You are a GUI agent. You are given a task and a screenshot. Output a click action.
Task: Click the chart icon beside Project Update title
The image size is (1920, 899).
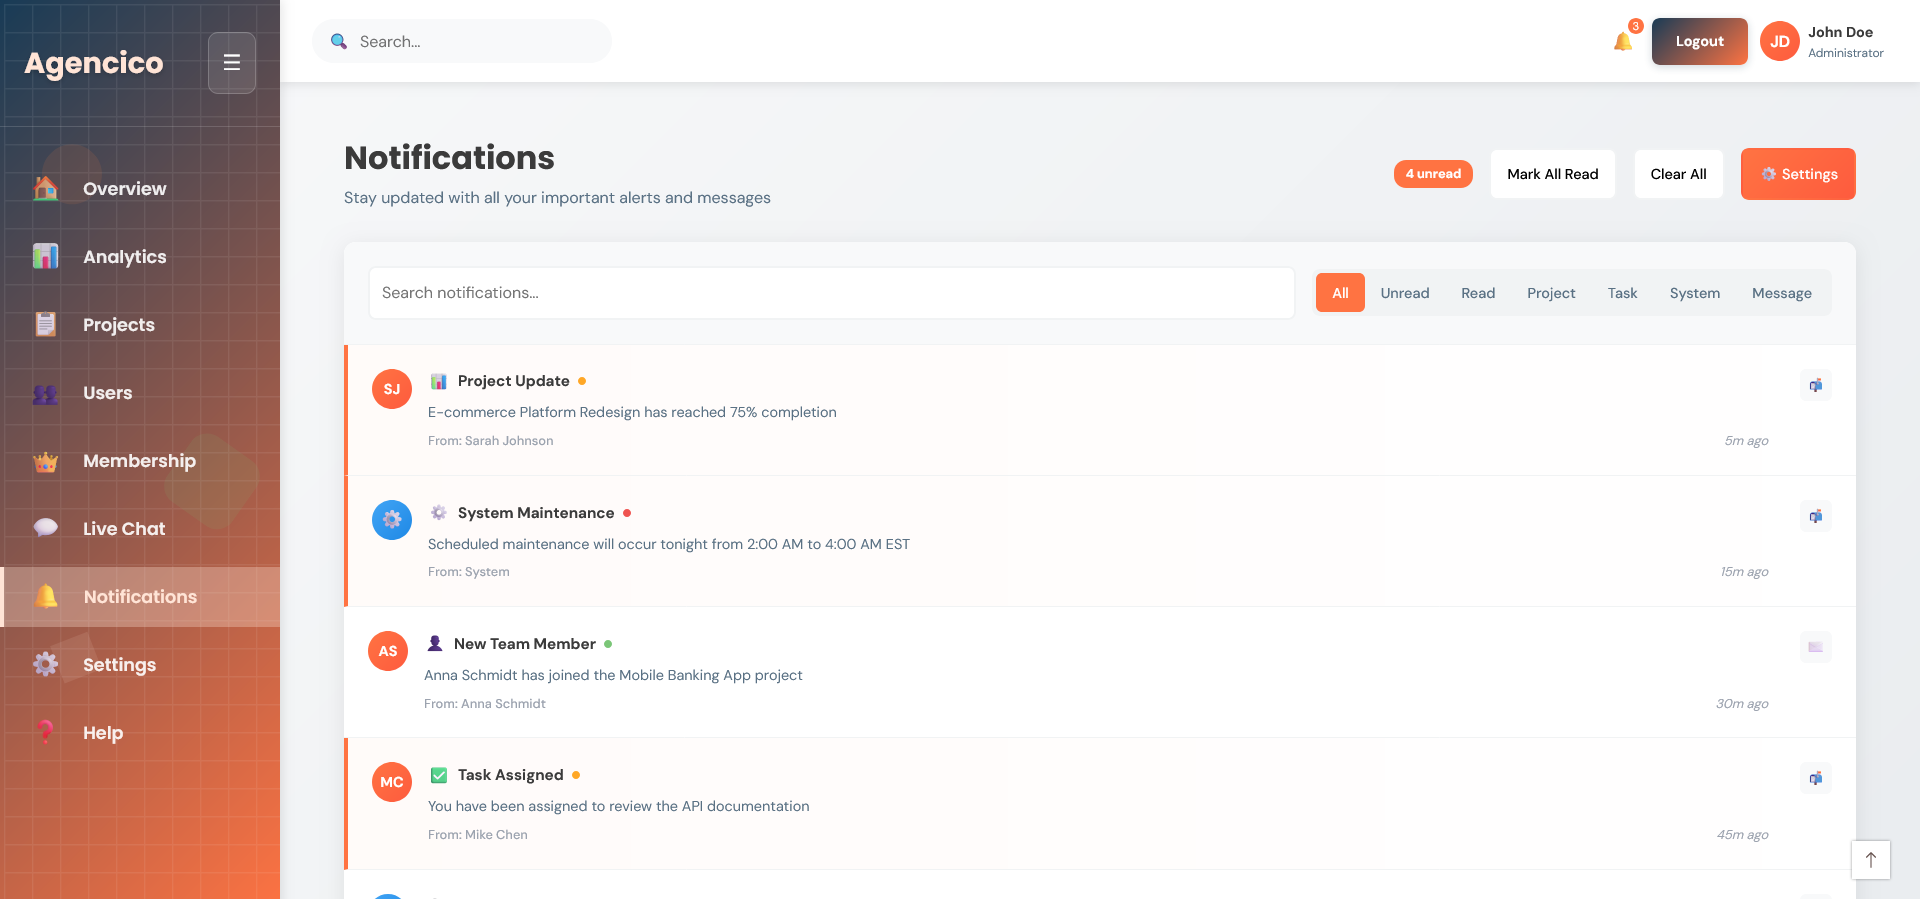click(x=439, y=381)
